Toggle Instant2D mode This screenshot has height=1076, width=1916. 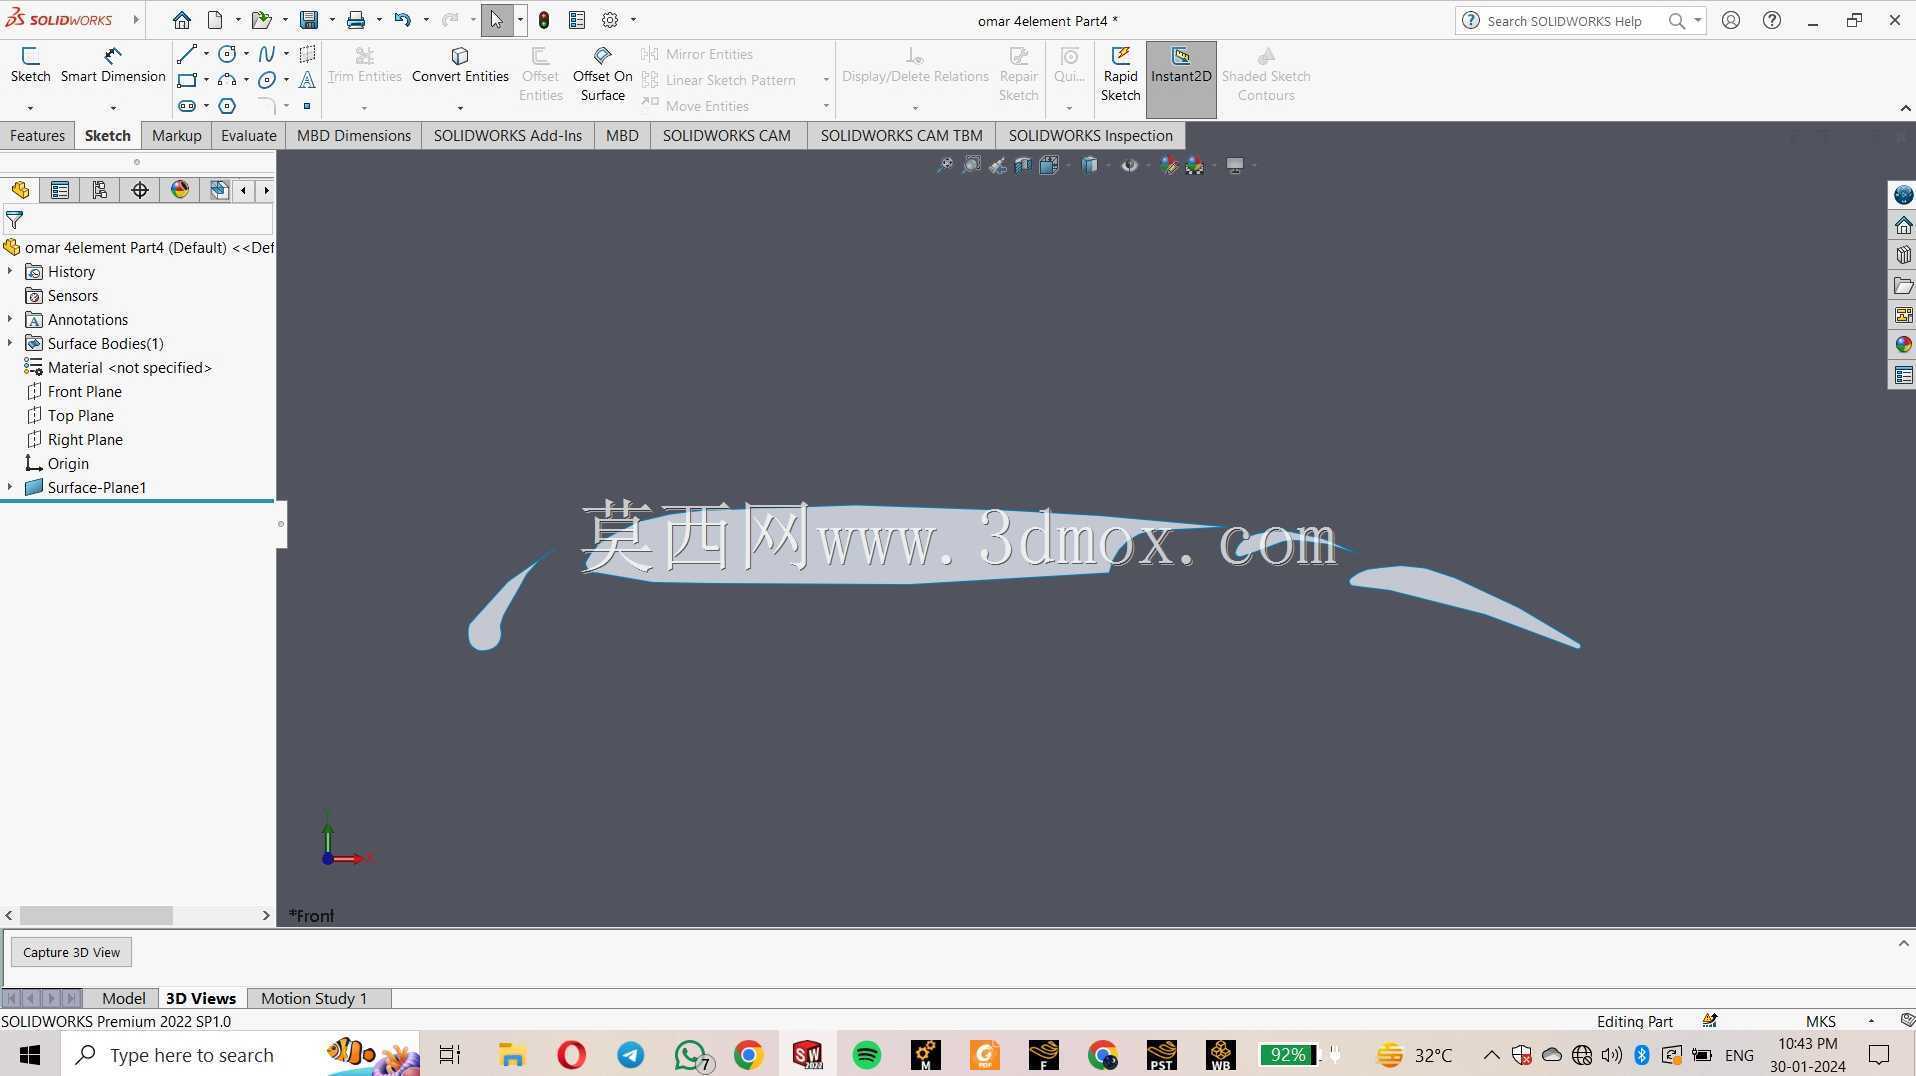pos(1181,79)
